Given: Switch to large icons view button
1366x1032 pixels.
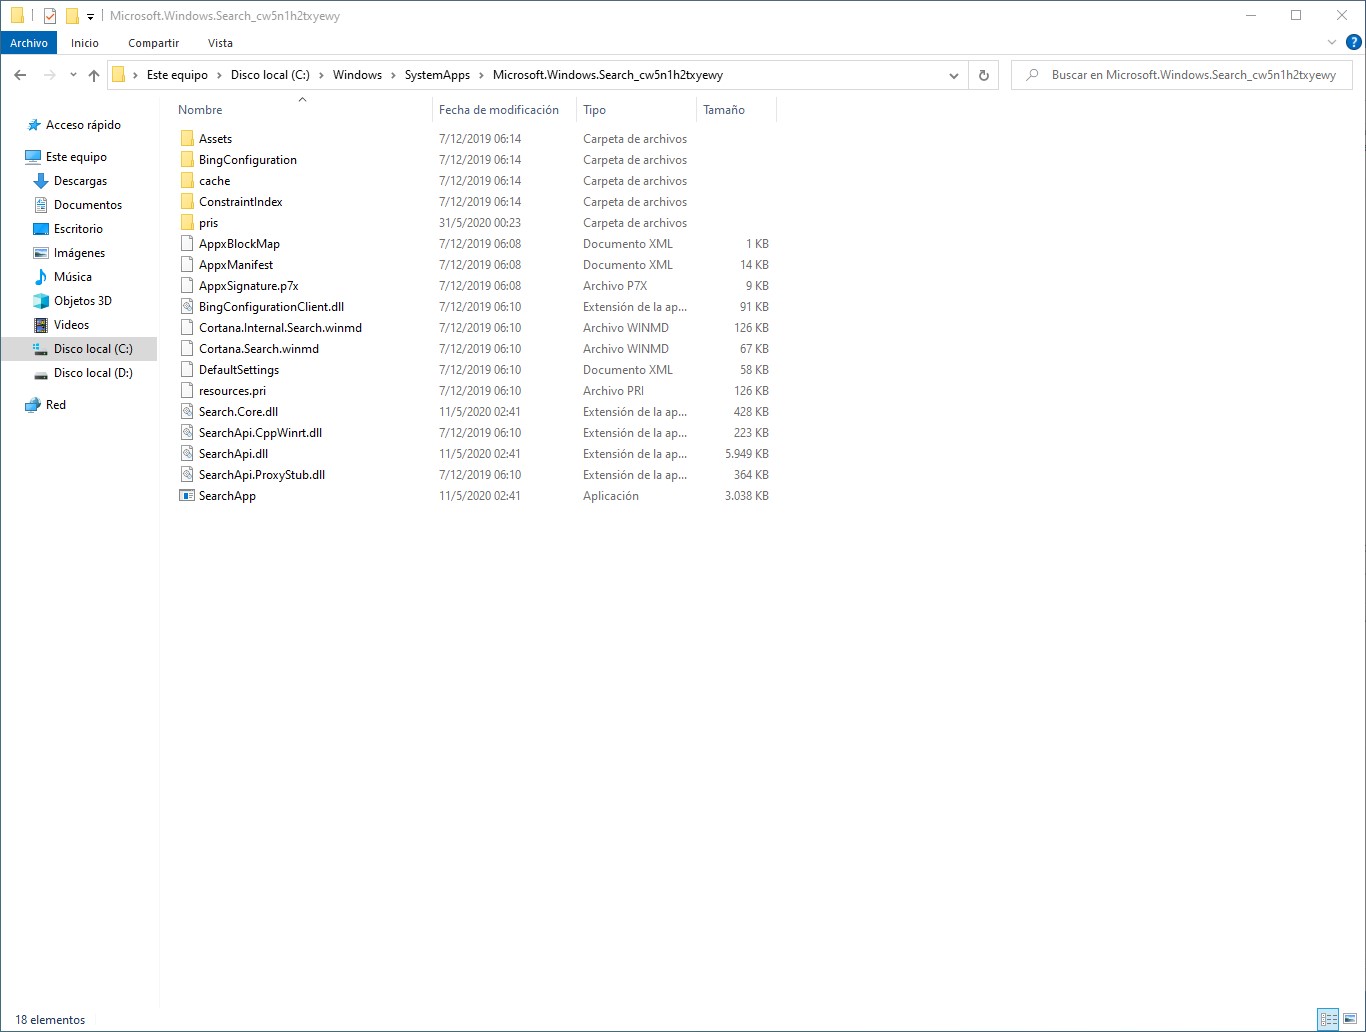Looking at the screenshot, I should [1351, 1020].
